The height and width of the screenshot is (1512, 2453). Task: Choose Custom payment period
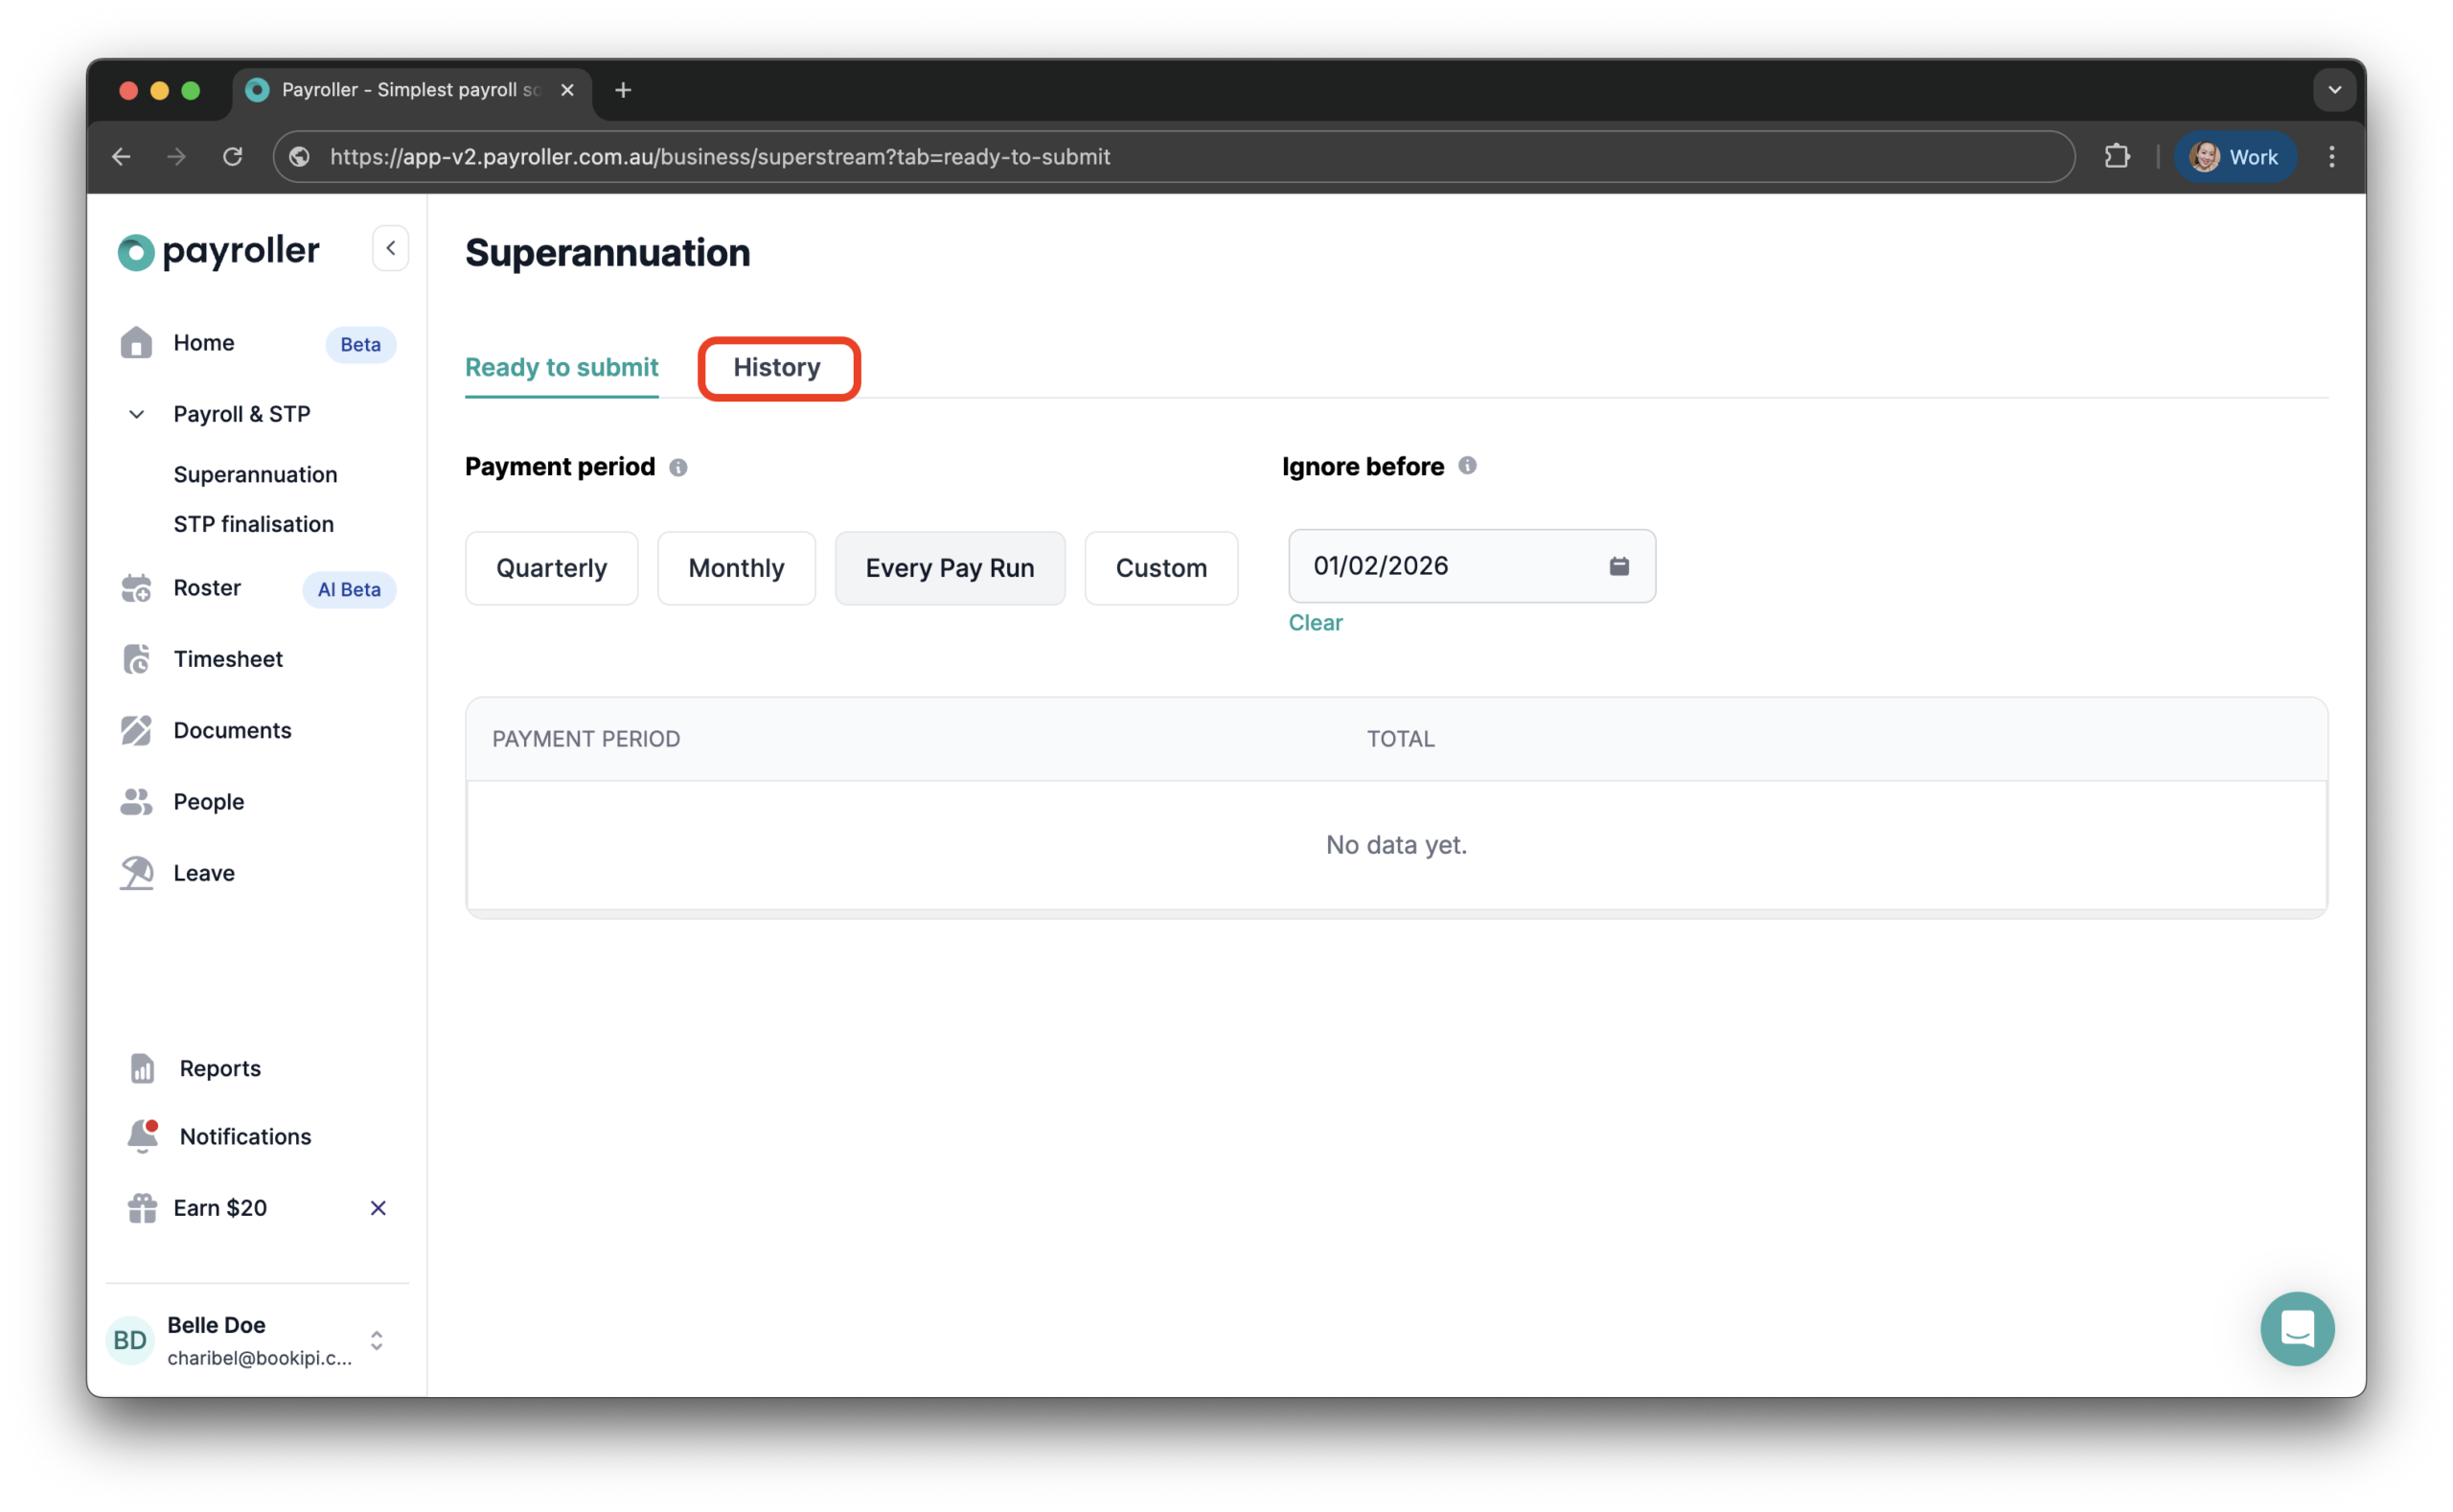point(1161,567)
